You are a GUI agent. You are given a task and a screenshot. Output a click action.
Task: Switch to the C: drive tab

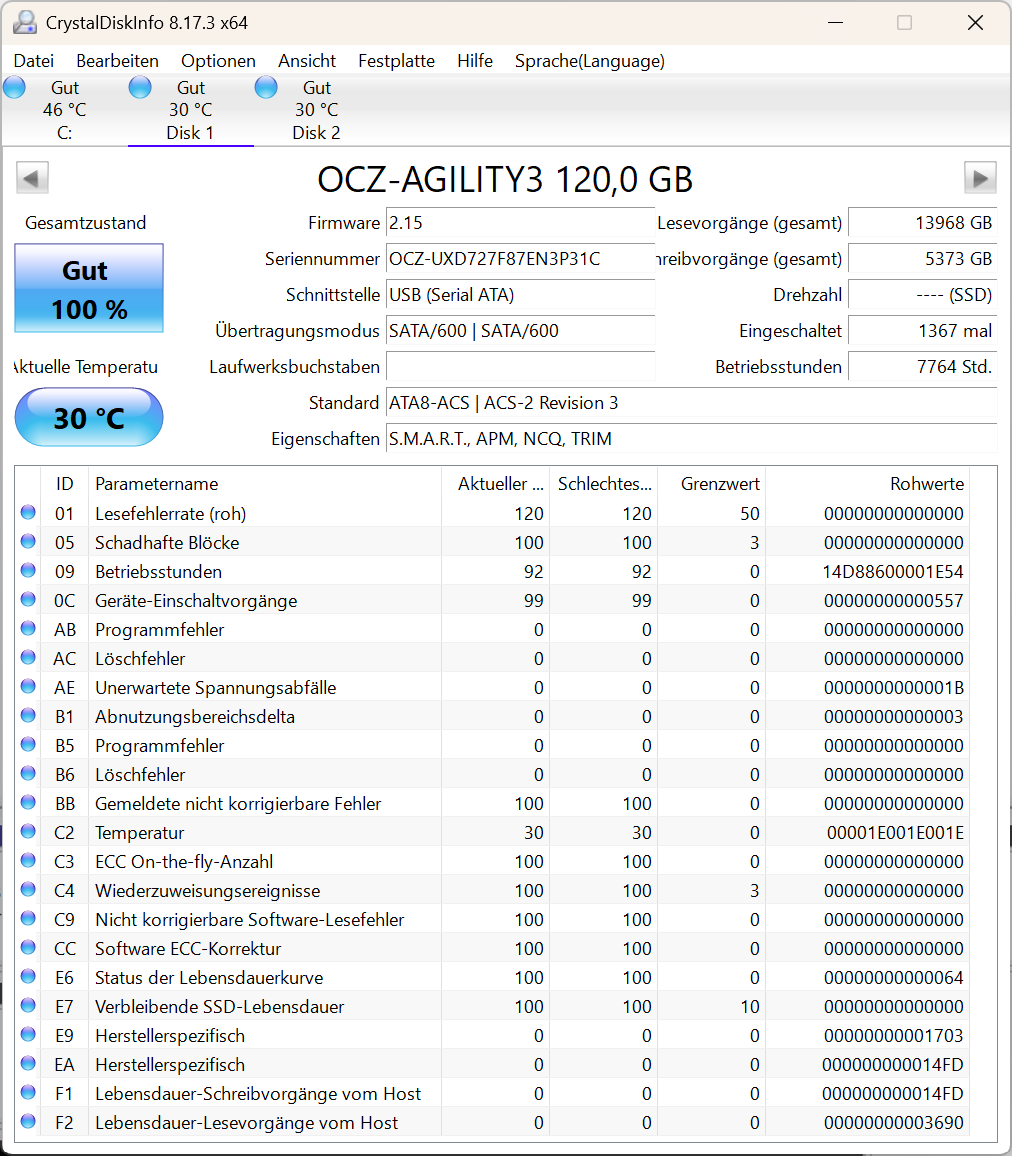click(x=65, y=111)
